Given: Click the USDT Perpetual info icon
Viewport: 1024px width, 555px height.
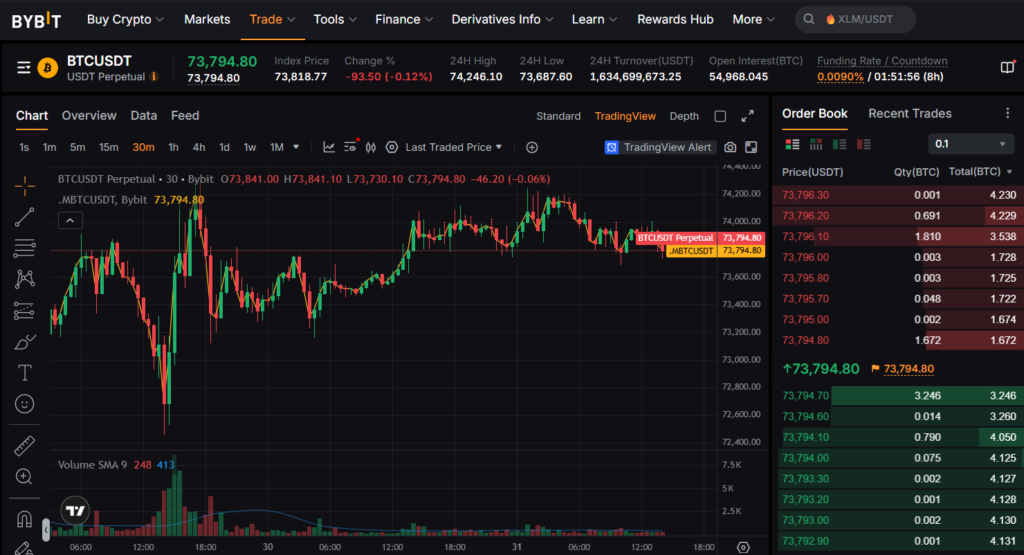Looking at the screenshot, I should (155, 77).
